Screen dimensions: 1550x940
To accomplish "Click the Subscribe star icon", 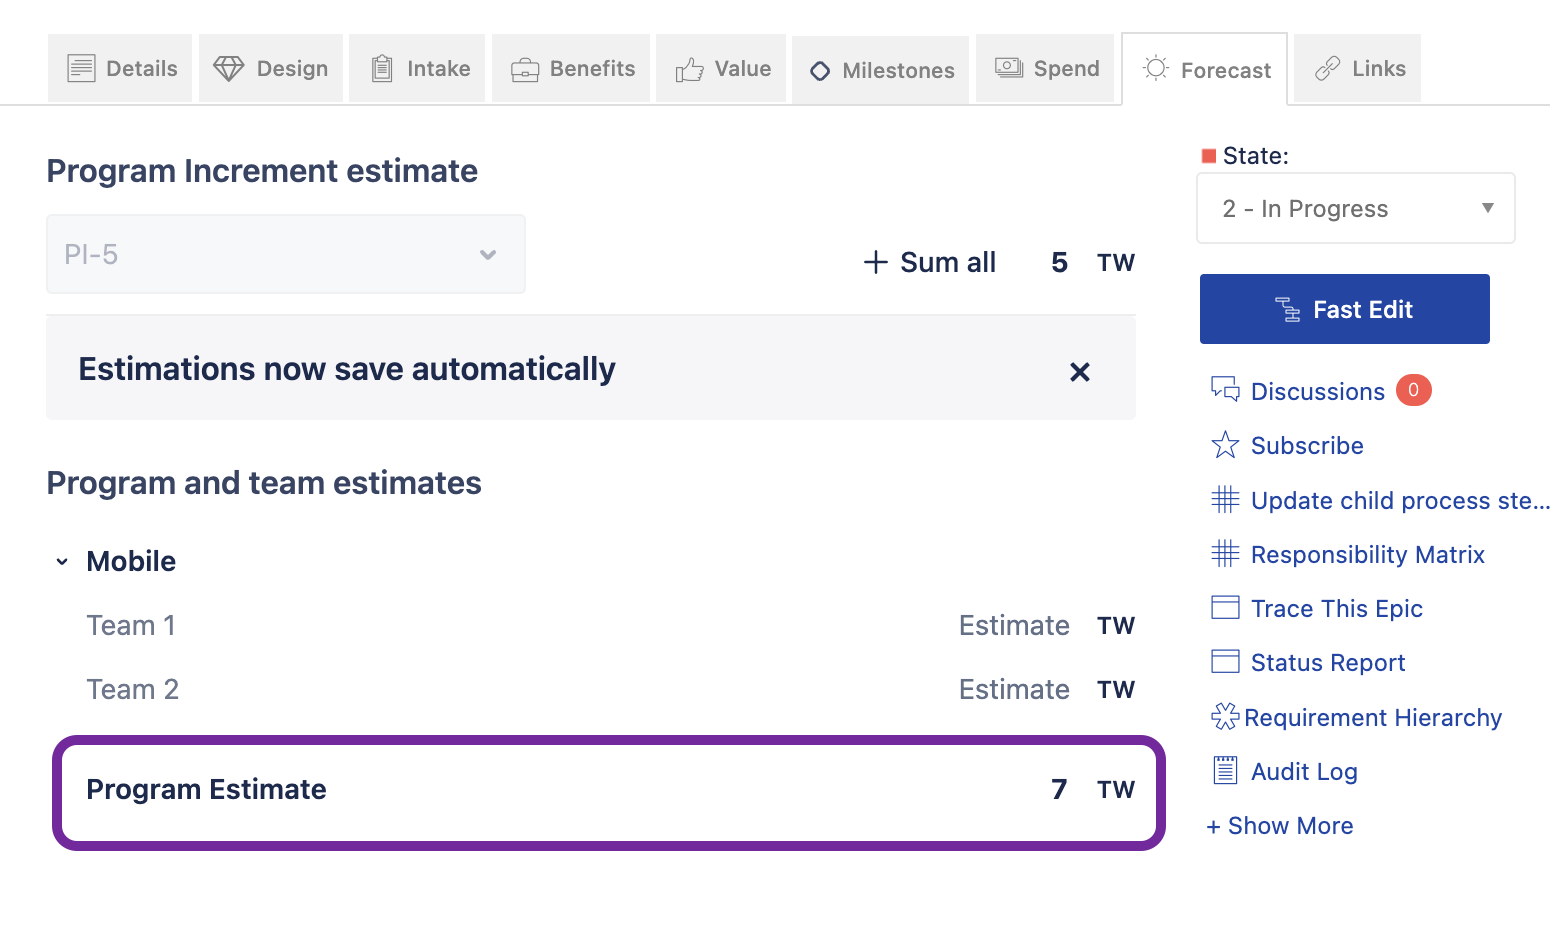I will tap(1225, 444).
